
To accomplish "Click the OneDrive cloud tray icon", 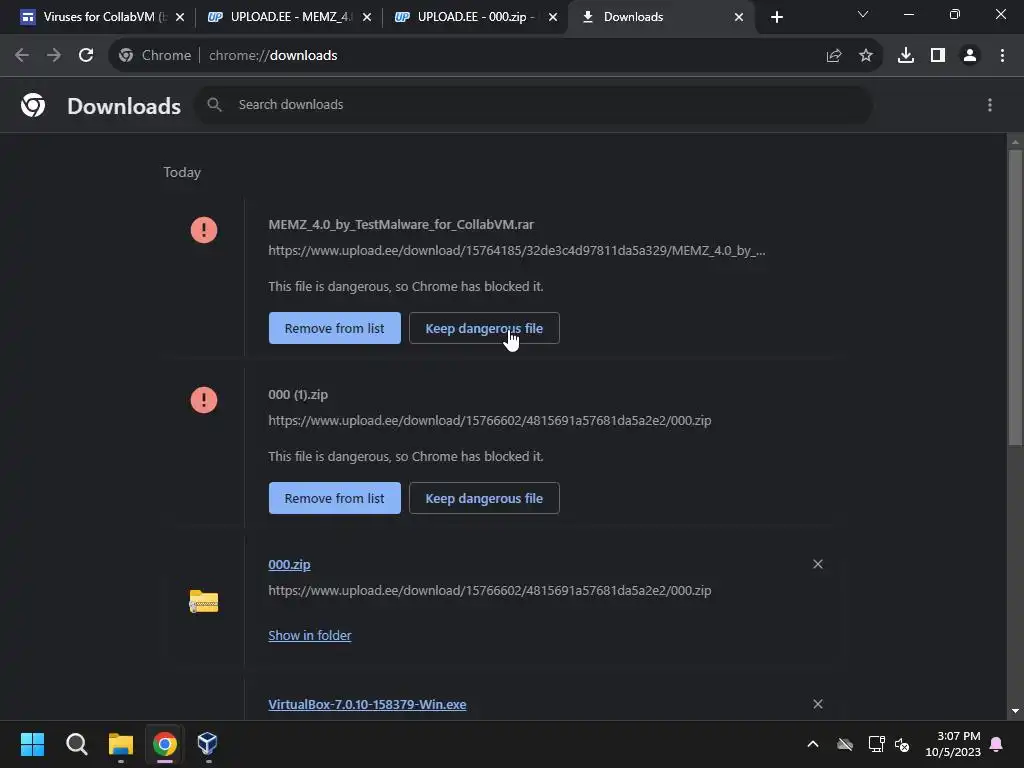I will click(845, 744).
